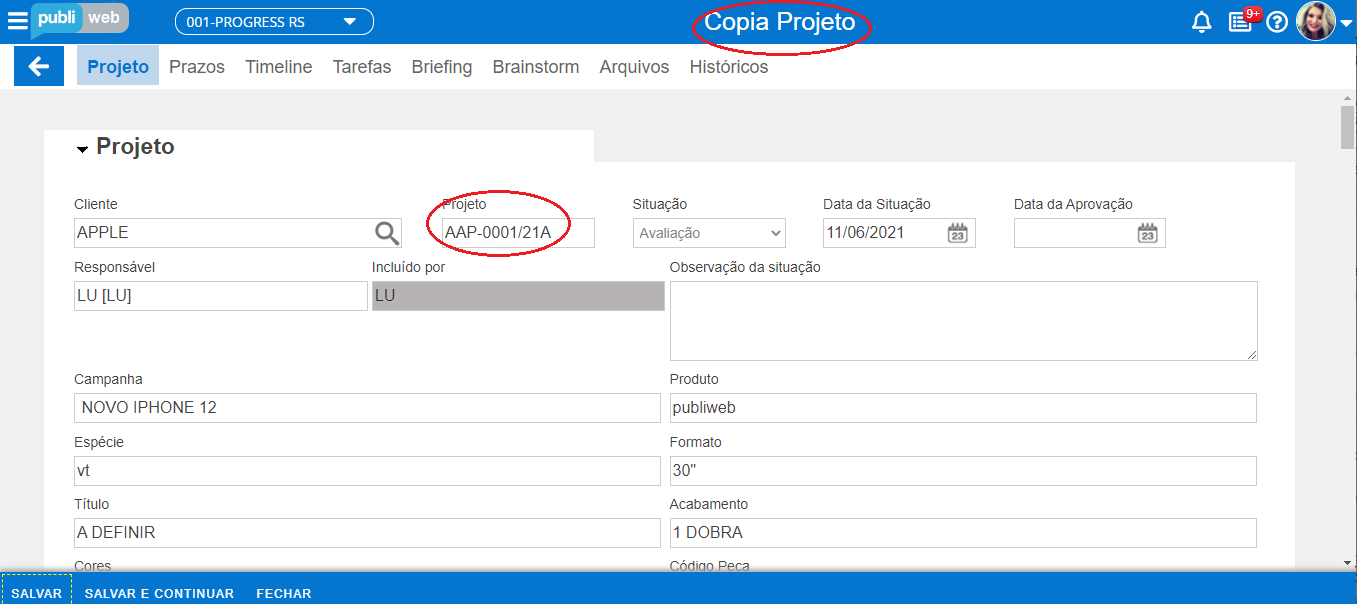The width and height of the screenshot is (1357, 604).
Task: Click the Título field A DEFINIR
Action: [367, 533]
